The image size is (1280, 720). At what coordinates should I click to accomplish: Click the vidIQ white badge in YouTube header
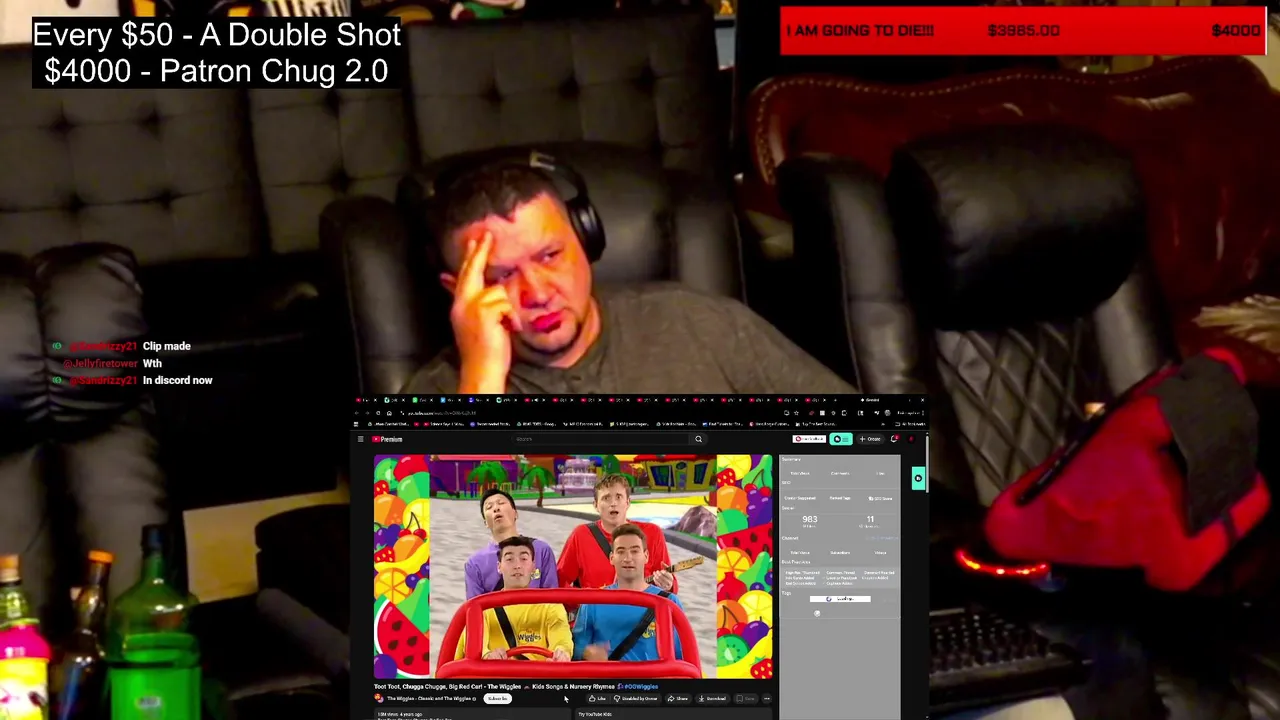point(809,439)
